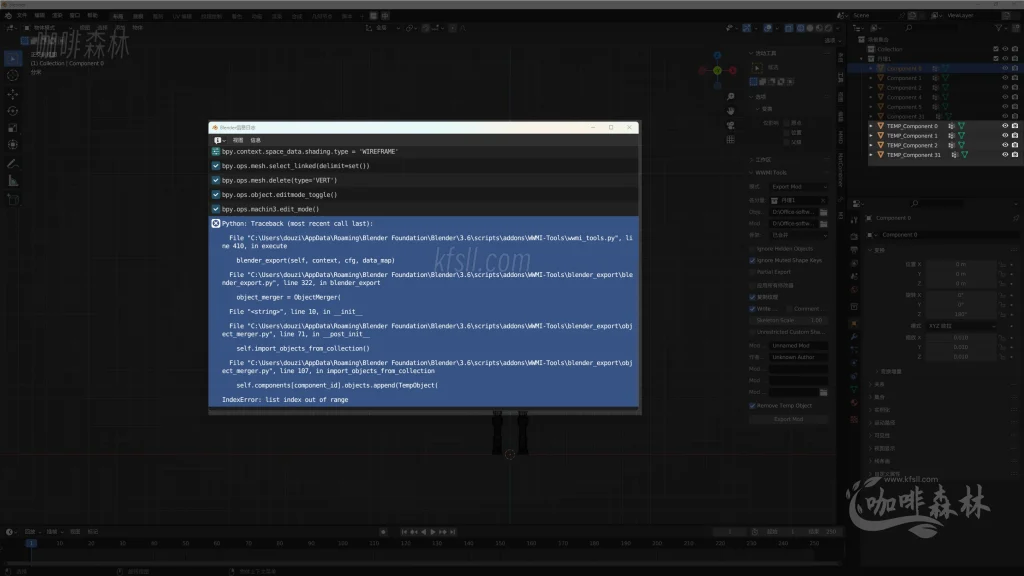Viewport: 1024px width, 576px height.
Task: Click the Unnamed Mod name field
Action: coord(798,345)
